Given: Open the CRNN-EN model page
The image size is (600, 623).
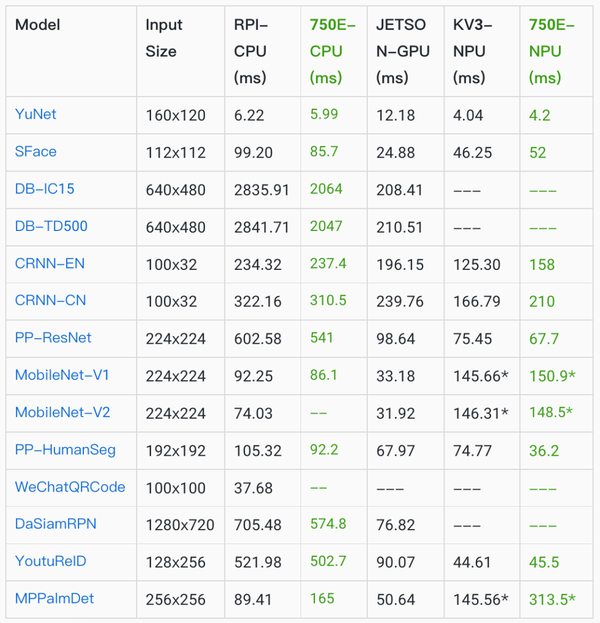Looking at the screenshot, I should pyautogui.click(x=51, y=264).
